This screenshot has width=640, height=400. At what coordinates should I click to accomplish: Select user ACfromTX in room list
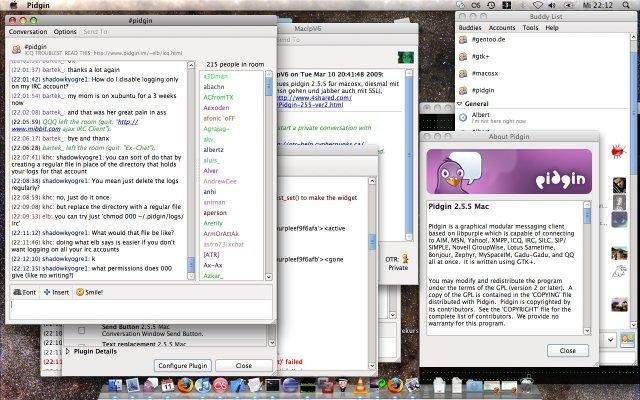tap(218, 97)
